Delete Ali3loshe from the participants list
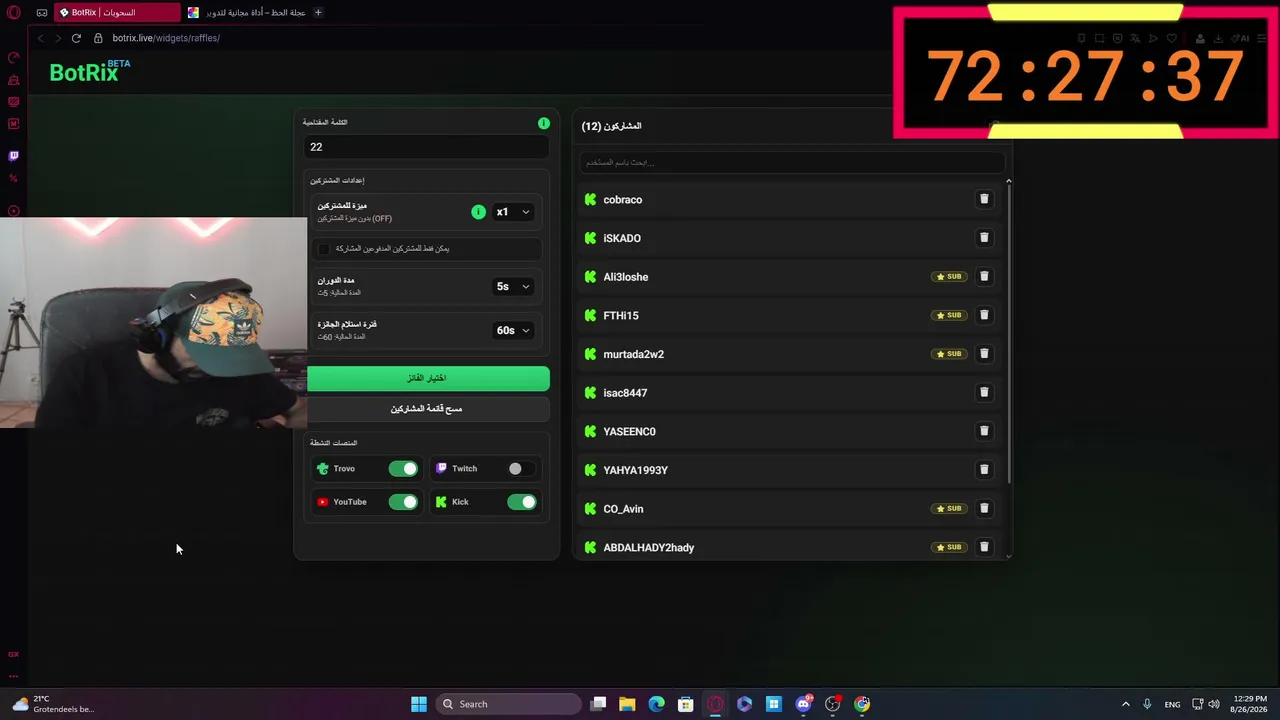Viewport: 1280px width, 720px height. tap(984, 276)
